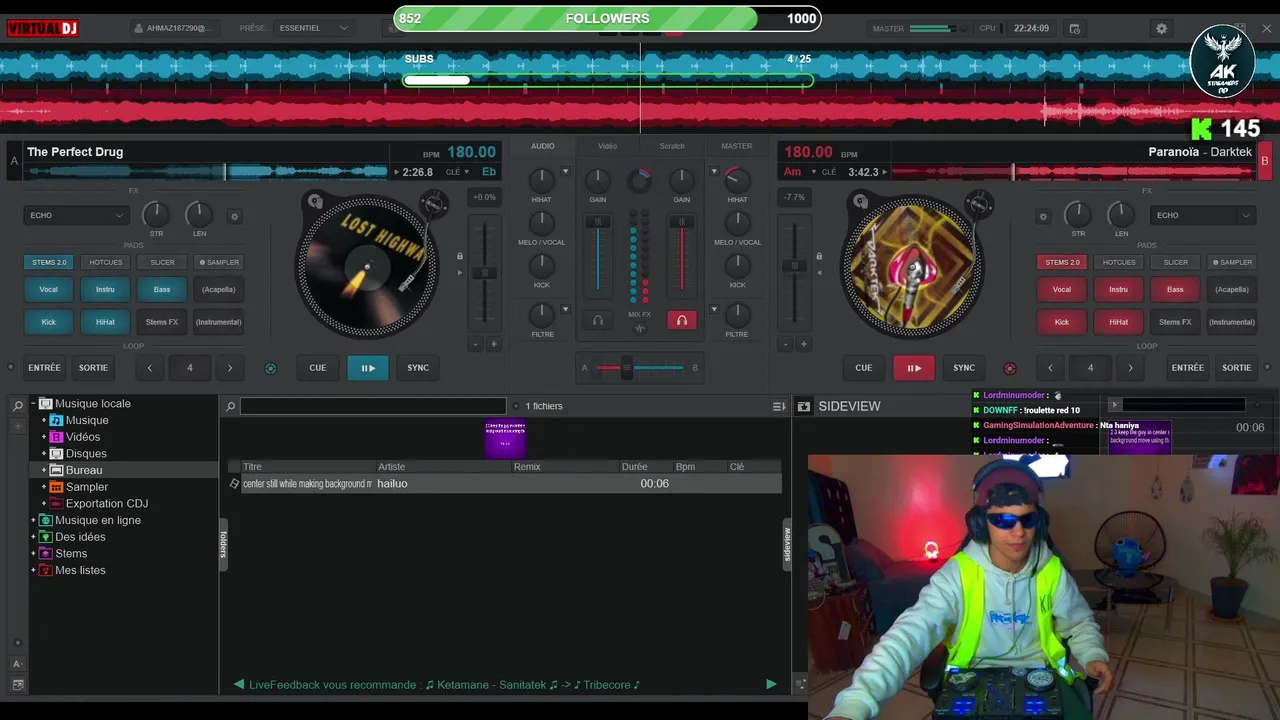Halve the left deck loop with the left arrow

[x=150, y=368]
